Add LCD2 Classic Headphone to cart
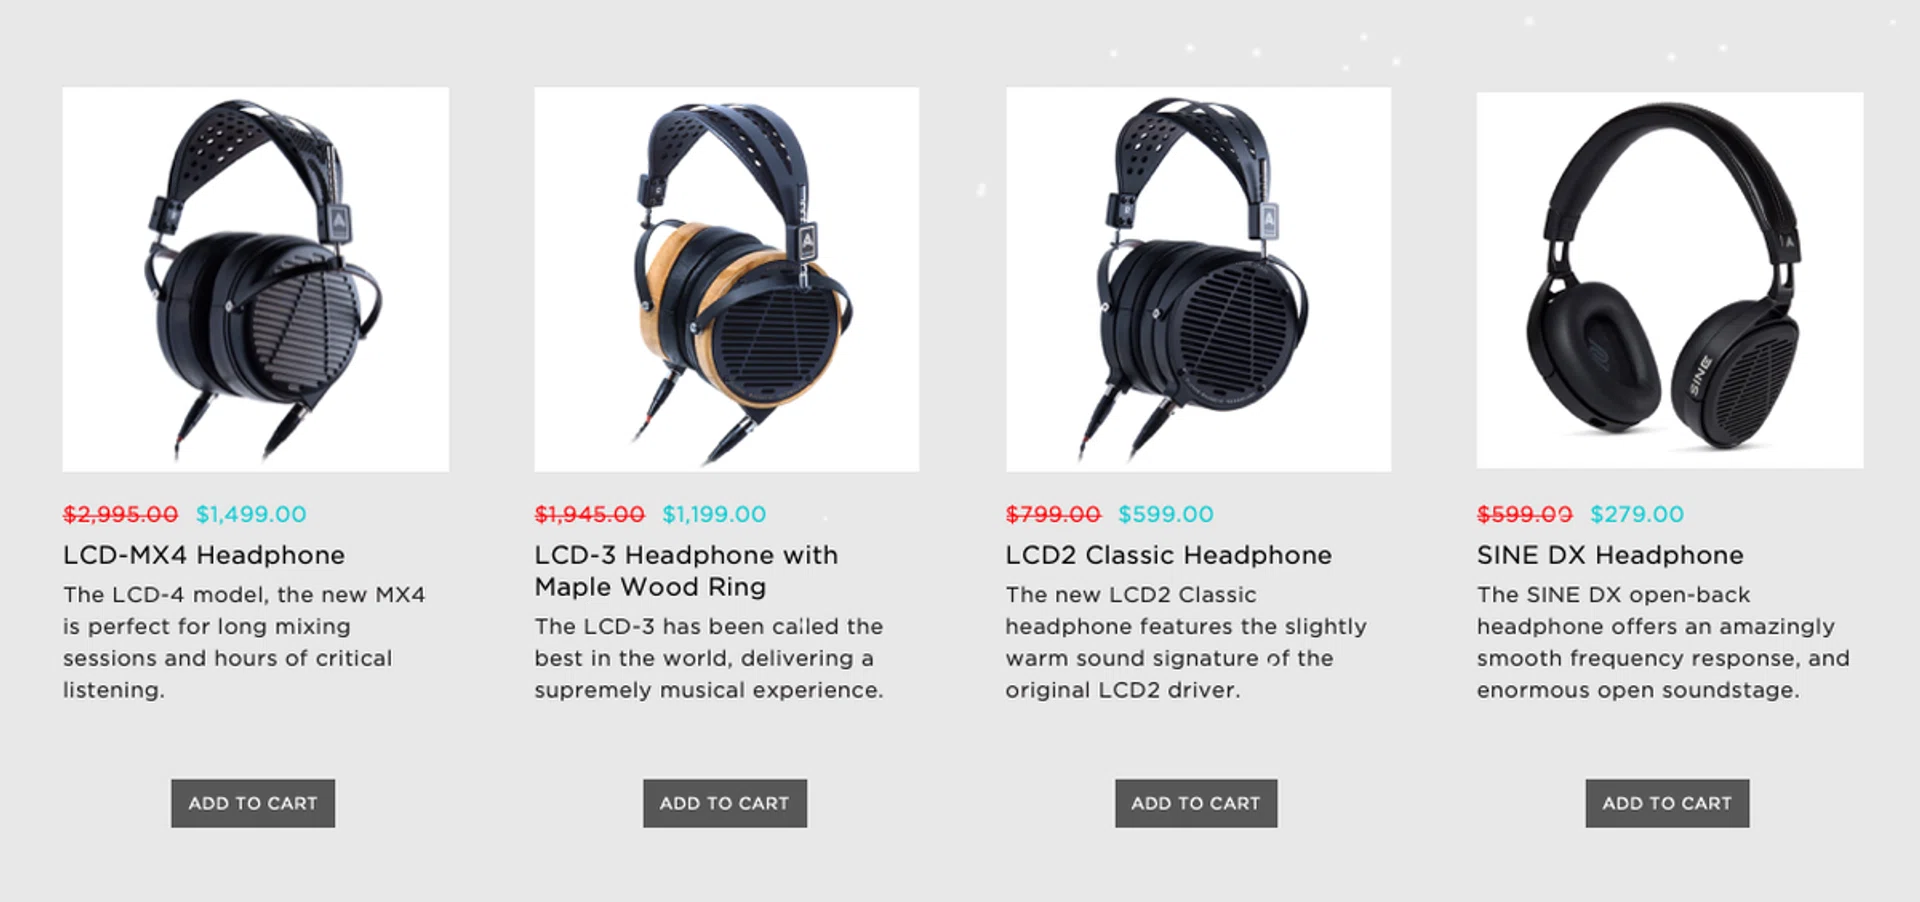The width and height of the screenshot is (1920, 902). (x=1196, y=803)
